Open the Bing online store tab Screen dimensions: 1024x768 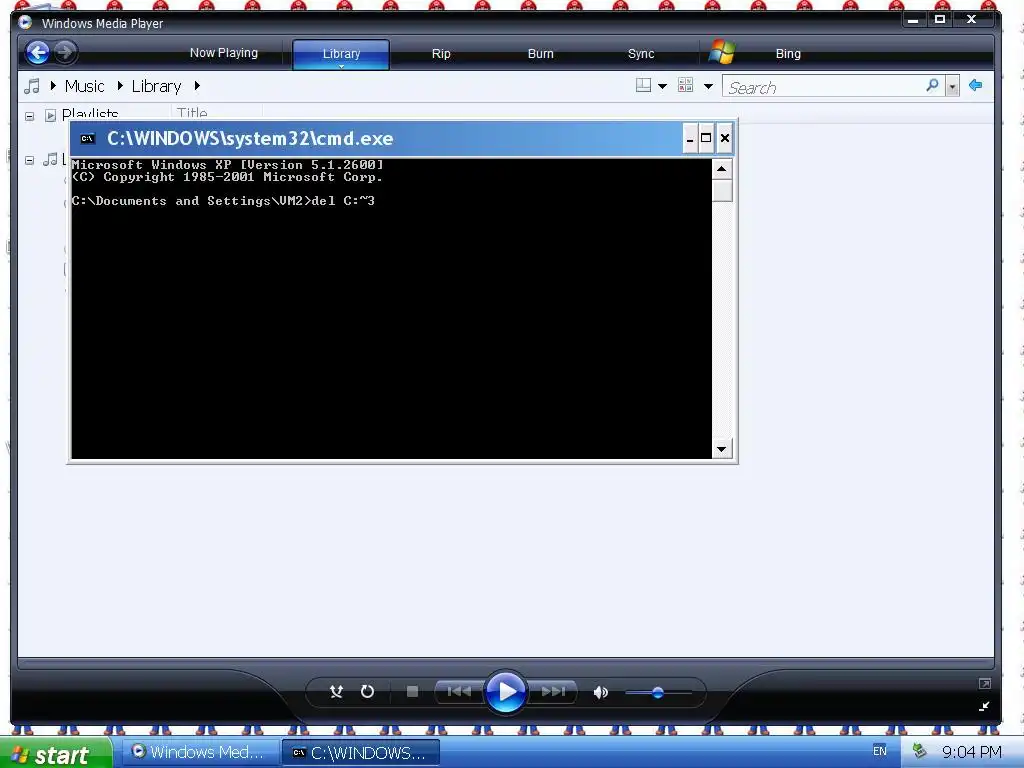(788, 54)
